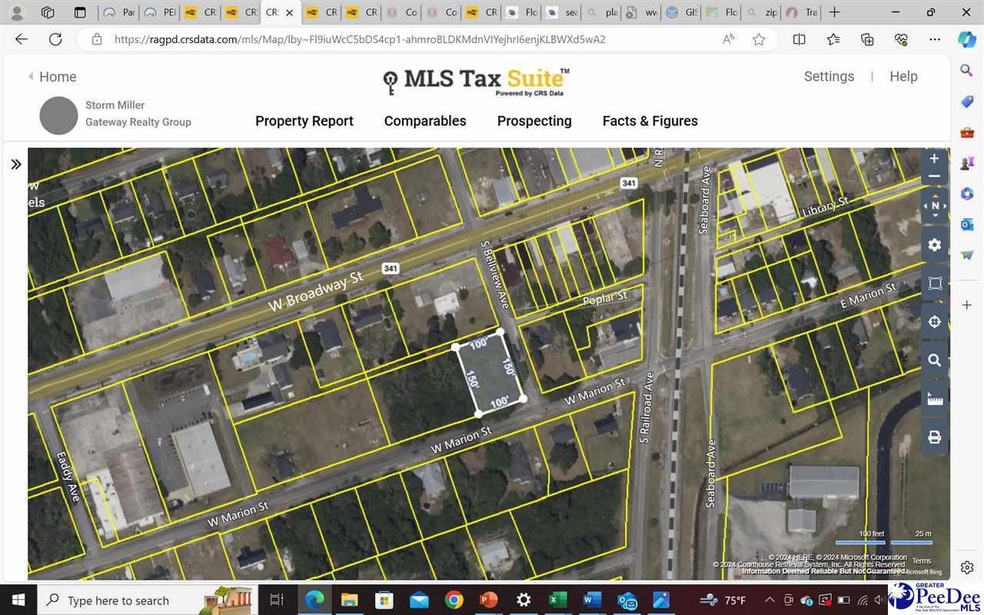Open Excel from the Windows taskbar

tap(557, 600)
